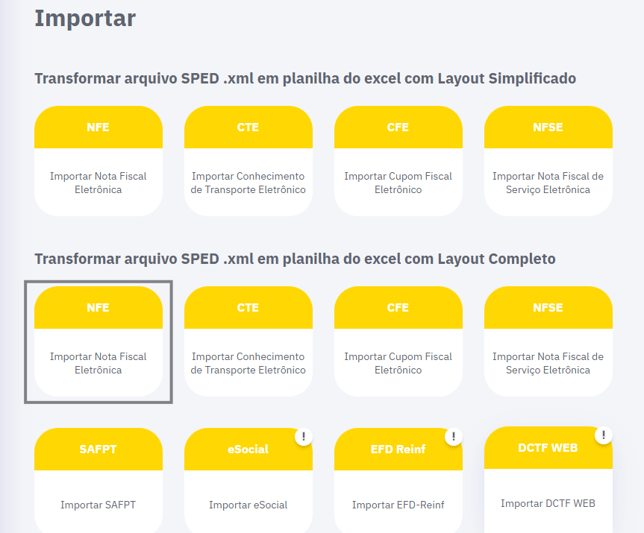Choose the NFSE card in Layout Simplificado section
This screenshot has width=644, height=533.
tap(548, 161)
